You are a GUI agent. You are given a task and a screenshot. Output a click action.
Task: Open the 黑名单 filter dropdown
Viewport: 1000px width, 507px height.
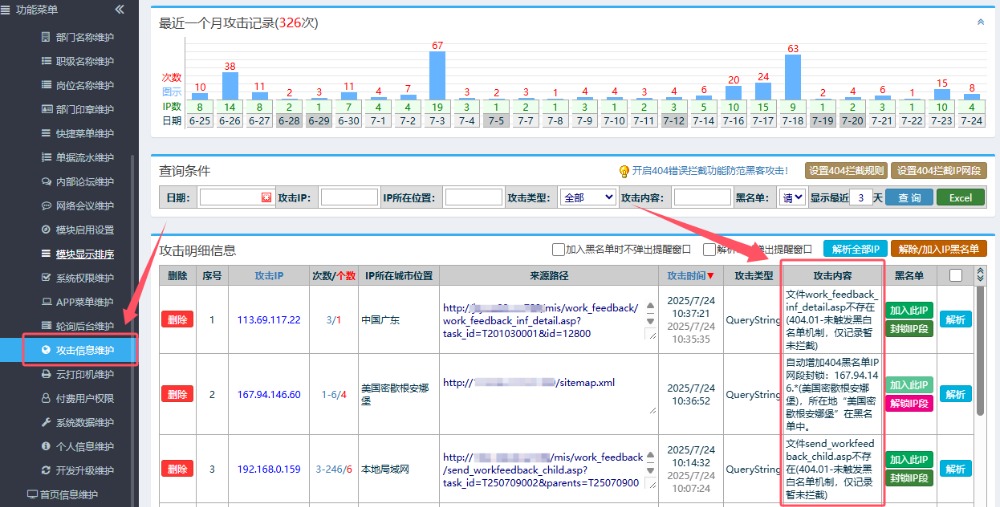(792, 198)
